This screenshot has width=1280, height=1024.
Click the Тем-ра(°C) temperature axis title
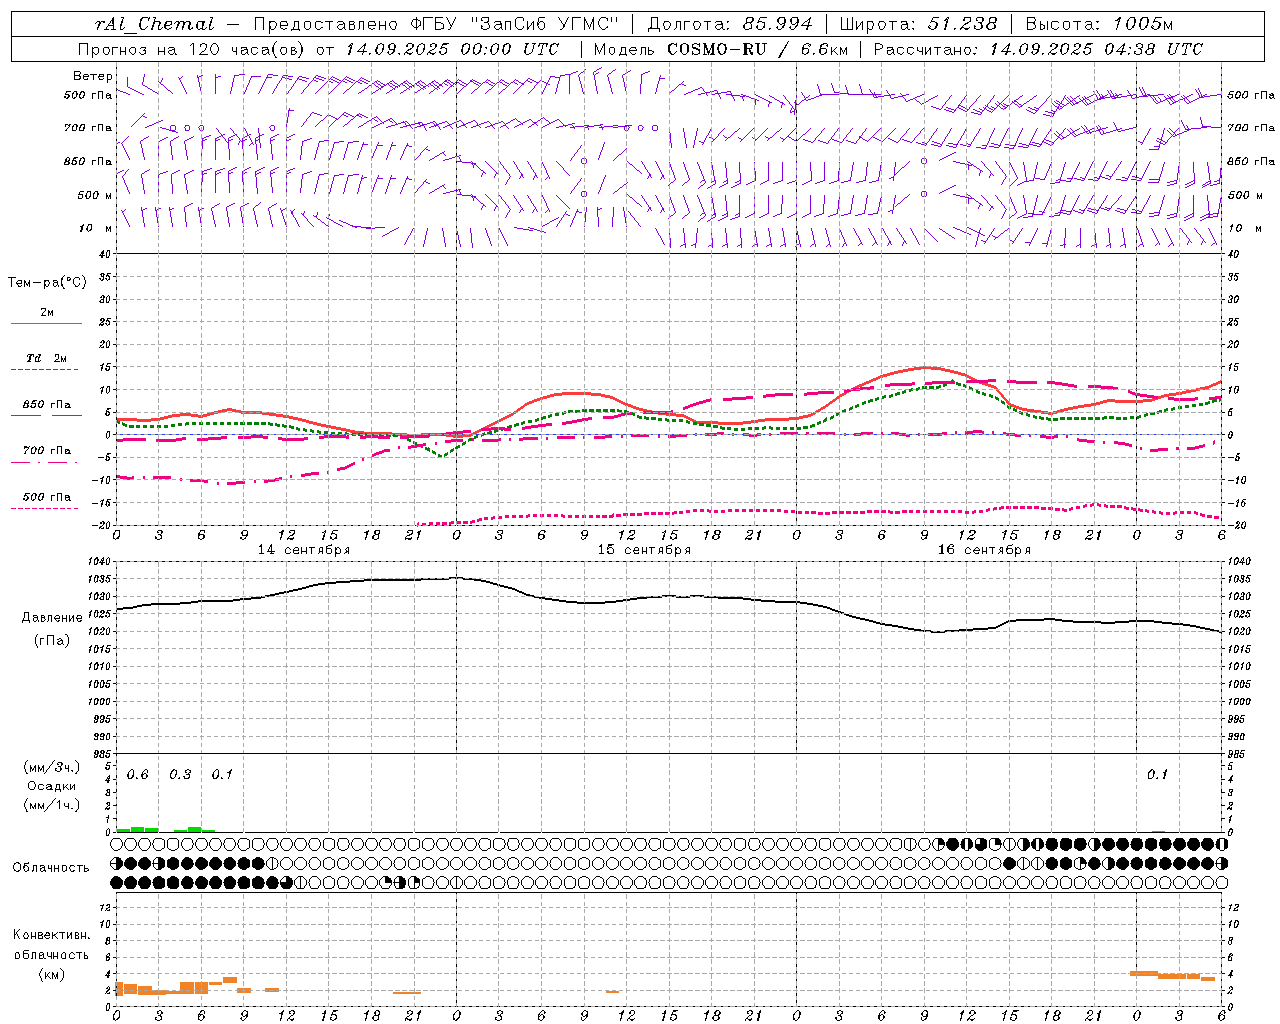(x=47, y=283)
